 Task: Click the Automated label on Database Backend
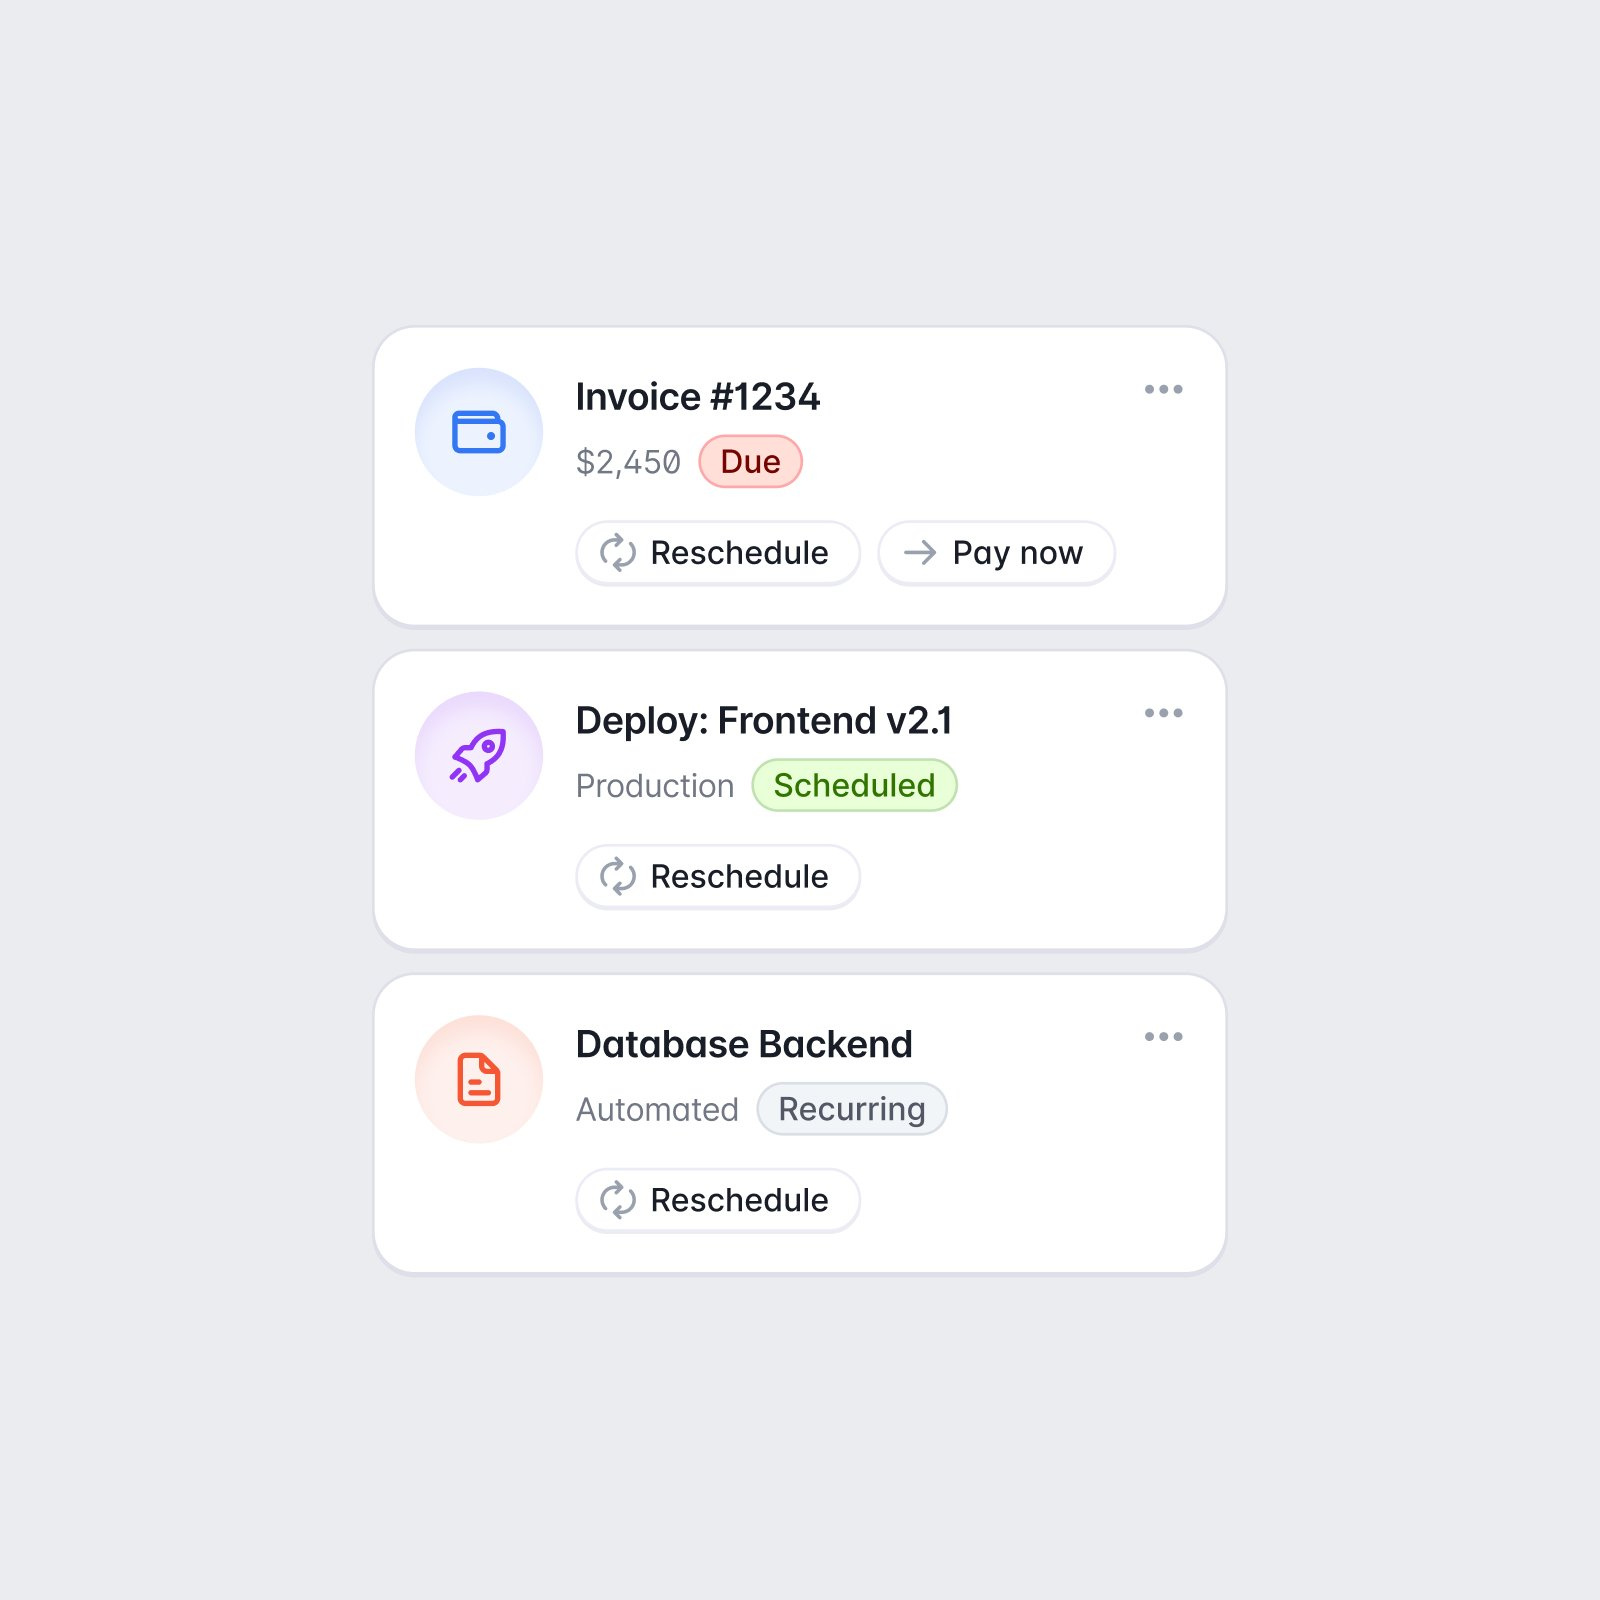coord(657,1110)
